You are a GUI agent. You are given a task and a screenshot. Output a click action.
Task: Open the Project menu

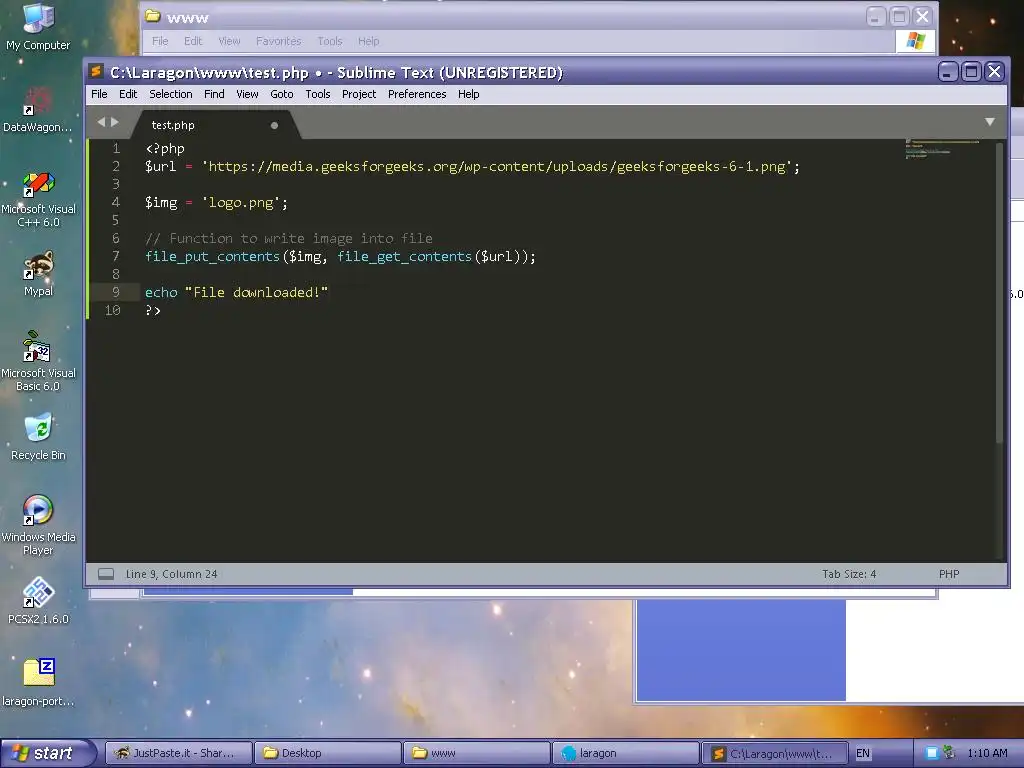point(359,94)
